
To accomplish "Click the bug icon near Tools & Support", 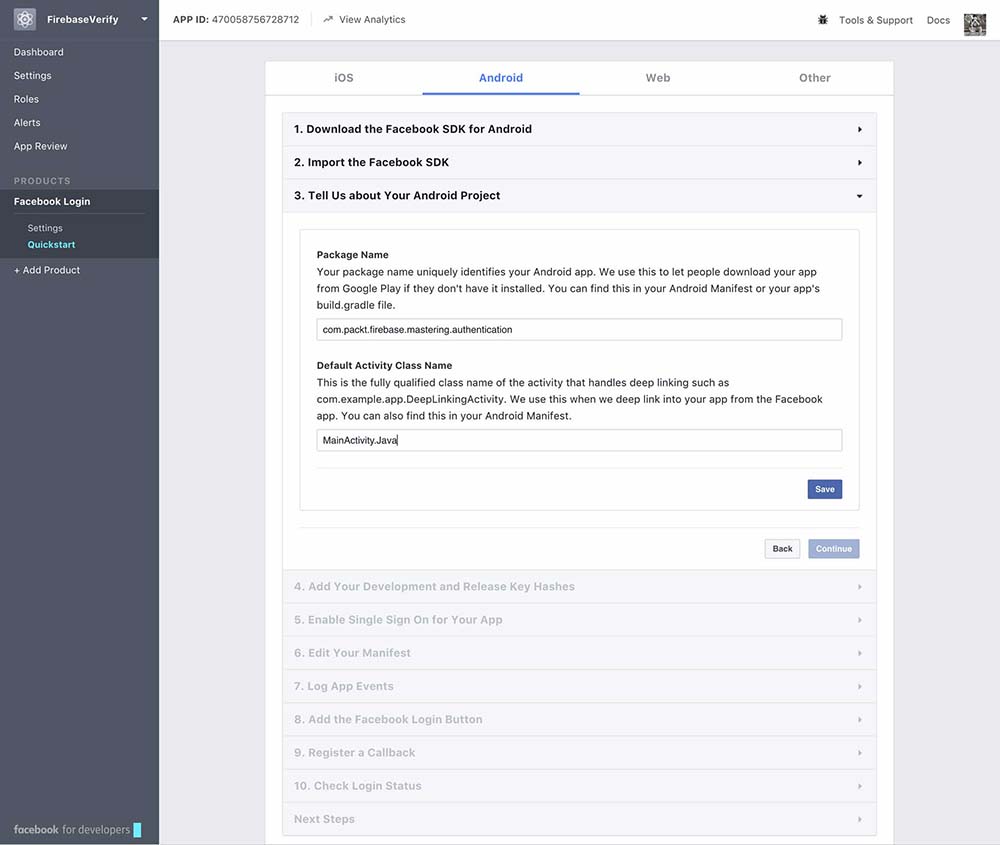I will (x=823, y=20).
